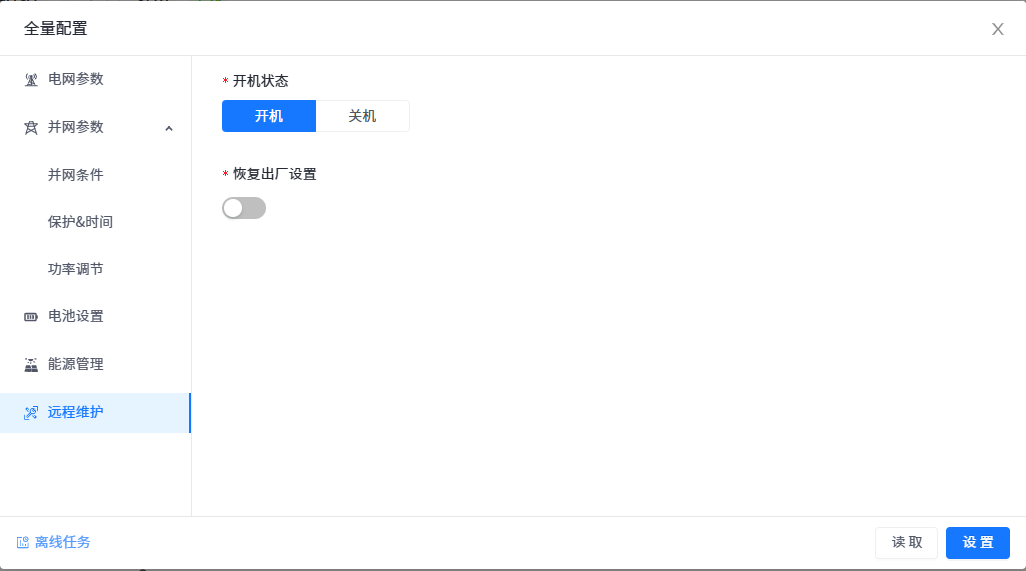The width and height of the screenshot is (1026, 571).
Task: Select 开机 as the power state
Action: click(x=269, y=116)
